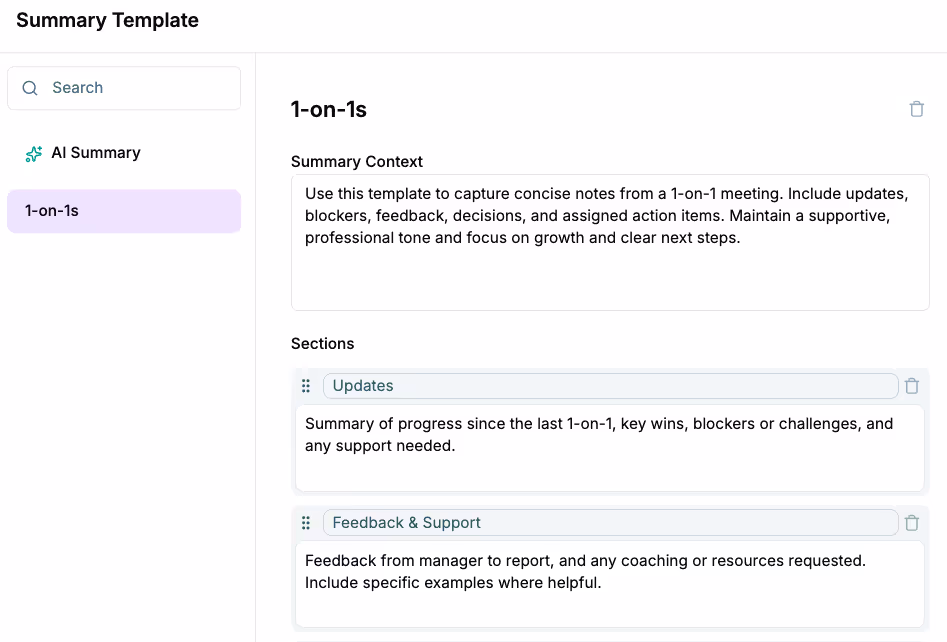The image size is (947, 642).
Task: Click the Updates section title field
Action: click(x=610, y=385)
